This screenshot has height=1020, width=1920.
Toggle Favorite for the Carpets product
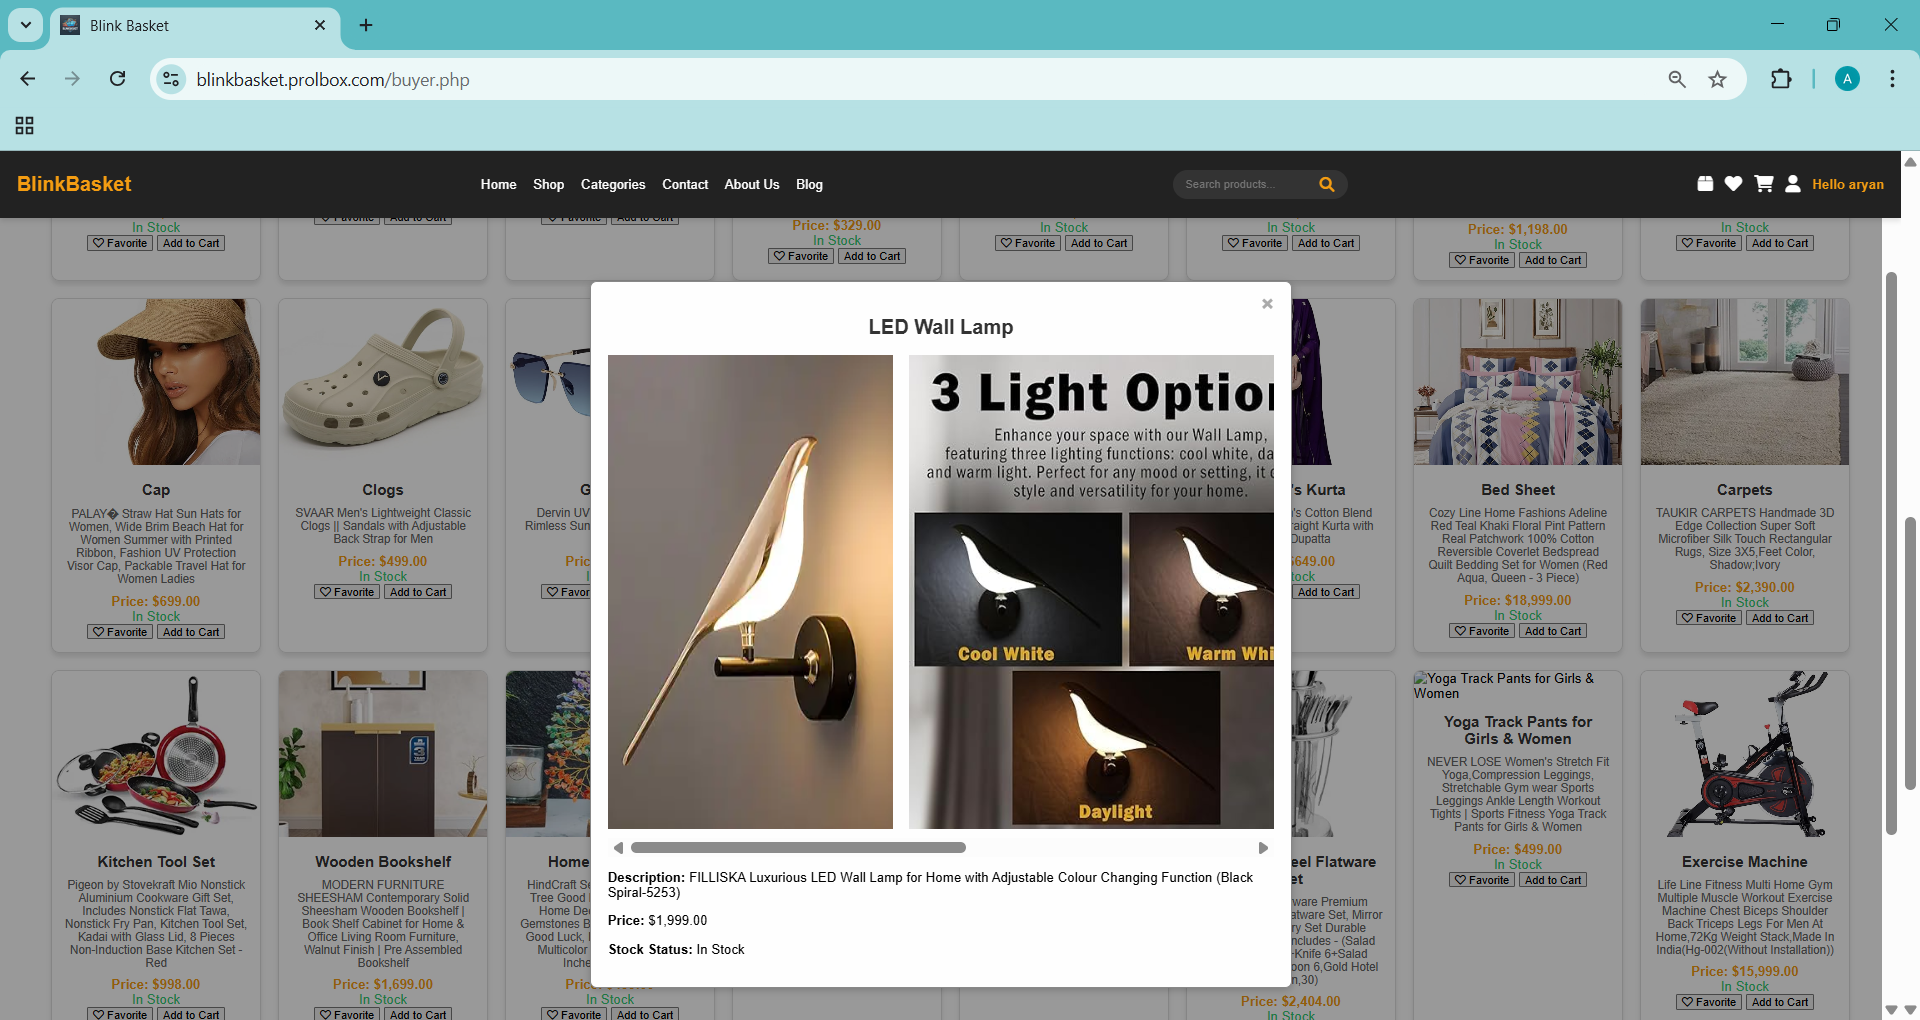1708,618
